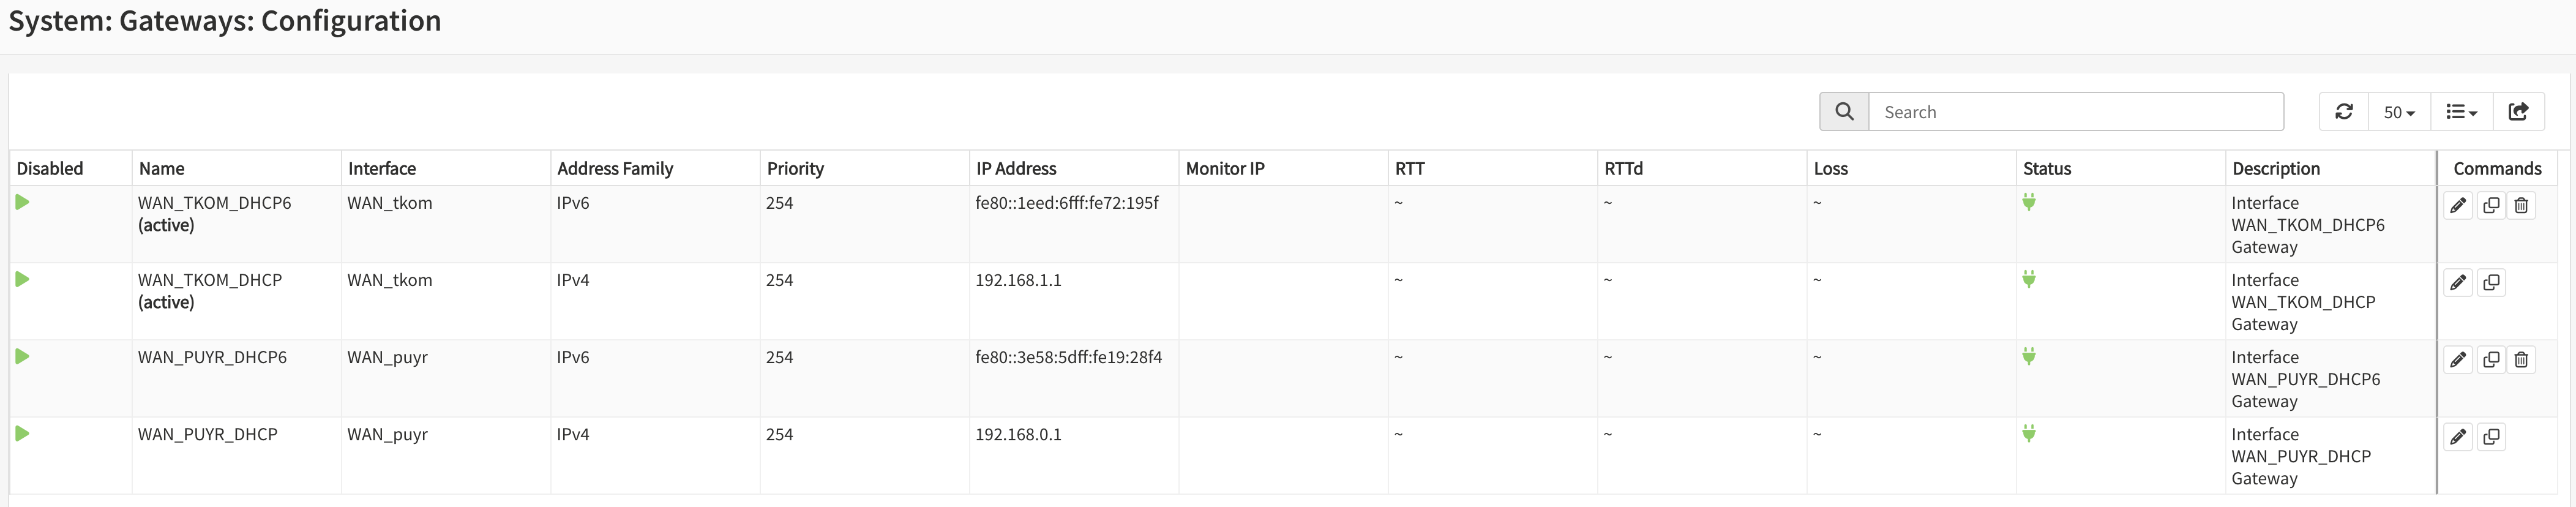Delete the WAN_TKOM_DHCP6 gateway
The width and height of the screenshot is (2576, 507).
click(x=2521, y=206)
